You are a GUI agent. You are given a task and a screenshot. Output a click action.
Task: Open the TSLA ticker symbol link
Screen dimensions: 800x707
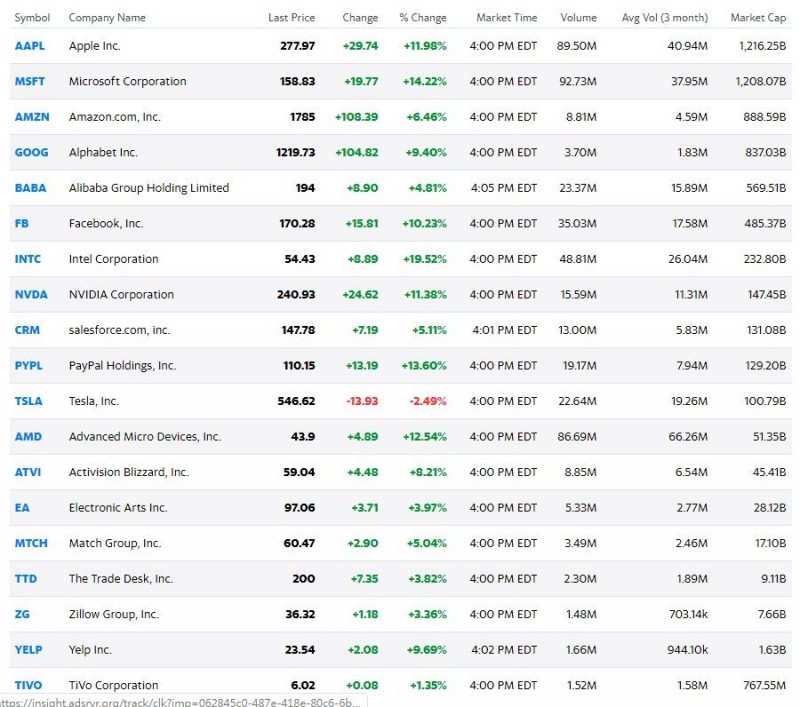click(x=29, y=401)
